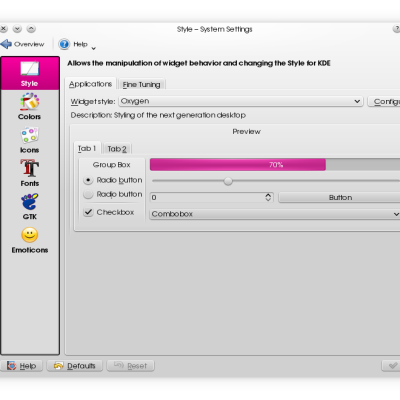Select the second Radio button
Screen dimensions: 400x400
click(x=88, y=194)
